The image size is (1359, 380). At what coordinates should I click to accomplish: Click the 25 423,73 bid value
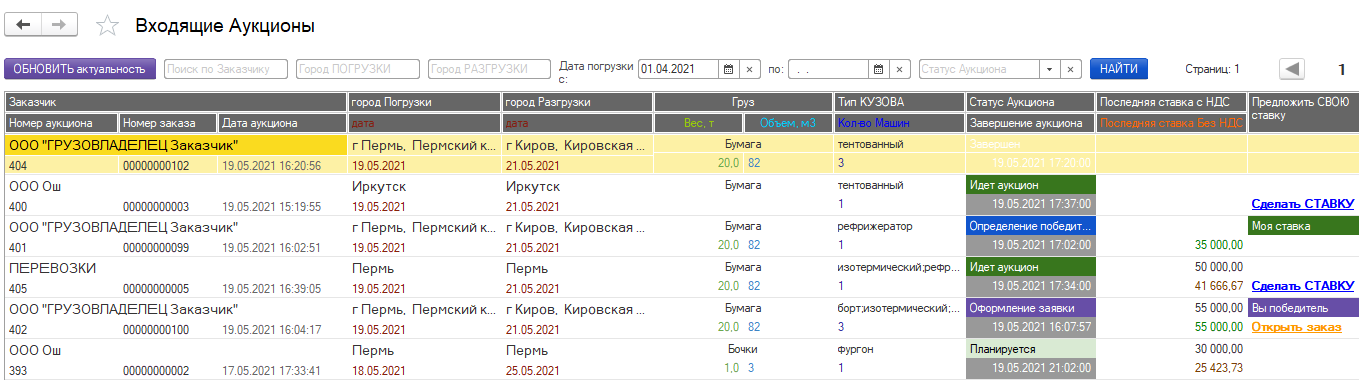pos(1218,368)
